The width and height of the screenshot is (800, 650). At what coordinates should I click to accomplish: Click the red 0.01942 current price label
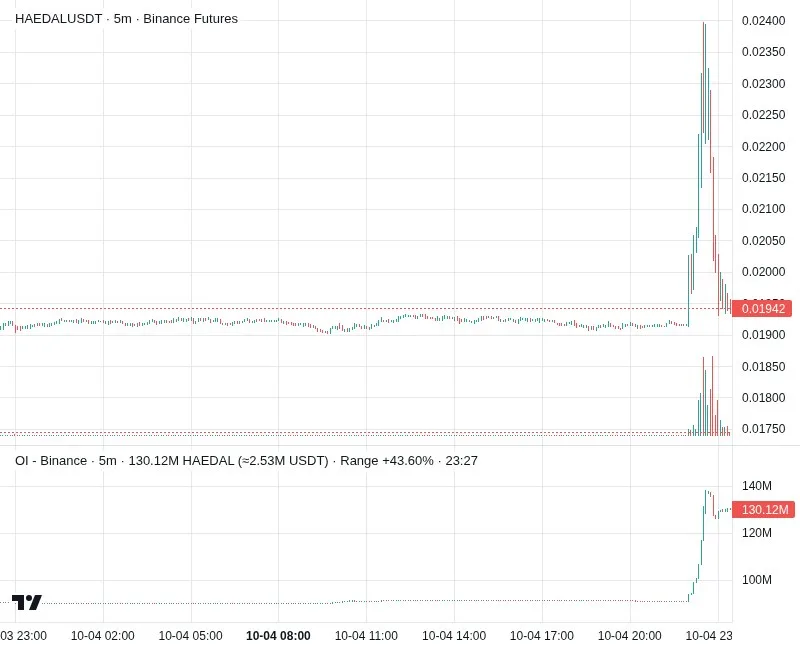[x=762, y=309]
